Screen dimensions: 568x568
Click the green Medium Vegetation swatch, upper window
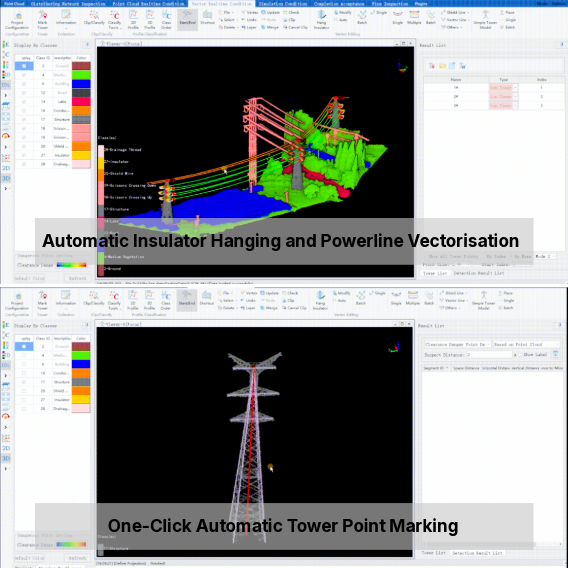(81, 75)
